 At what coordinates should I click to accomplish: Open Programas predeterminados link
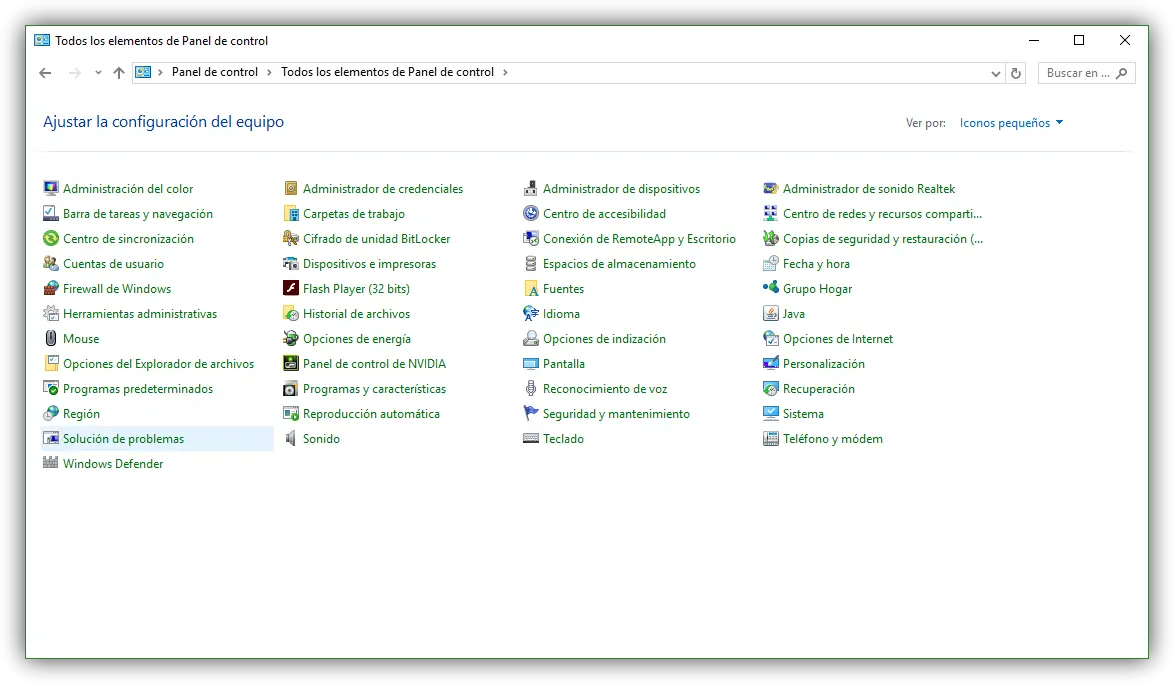(x=138, y=389)
